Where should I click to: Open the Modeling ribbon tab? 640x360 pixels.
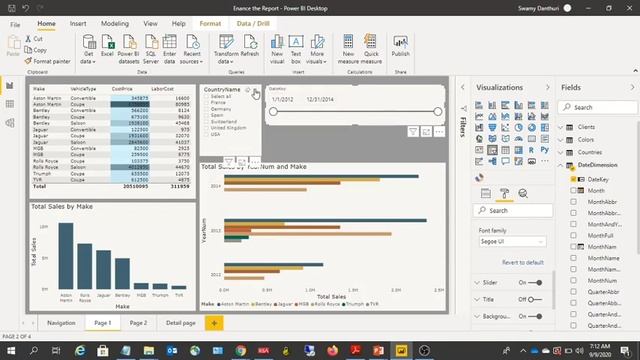point(115,24)
